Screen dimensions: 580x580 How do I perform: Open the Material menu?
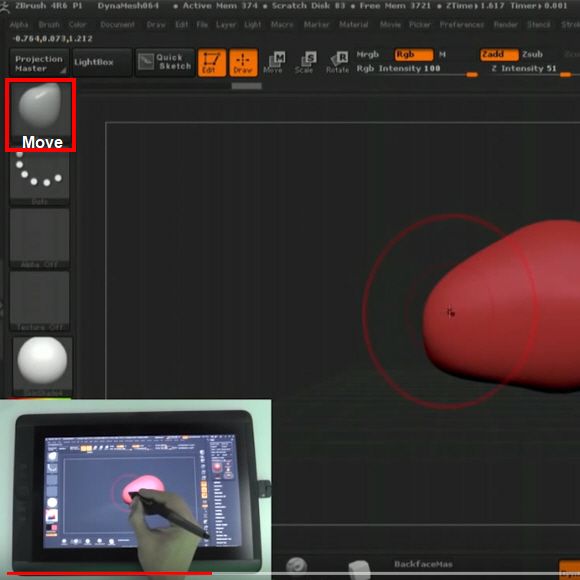[x=354, y=25]
